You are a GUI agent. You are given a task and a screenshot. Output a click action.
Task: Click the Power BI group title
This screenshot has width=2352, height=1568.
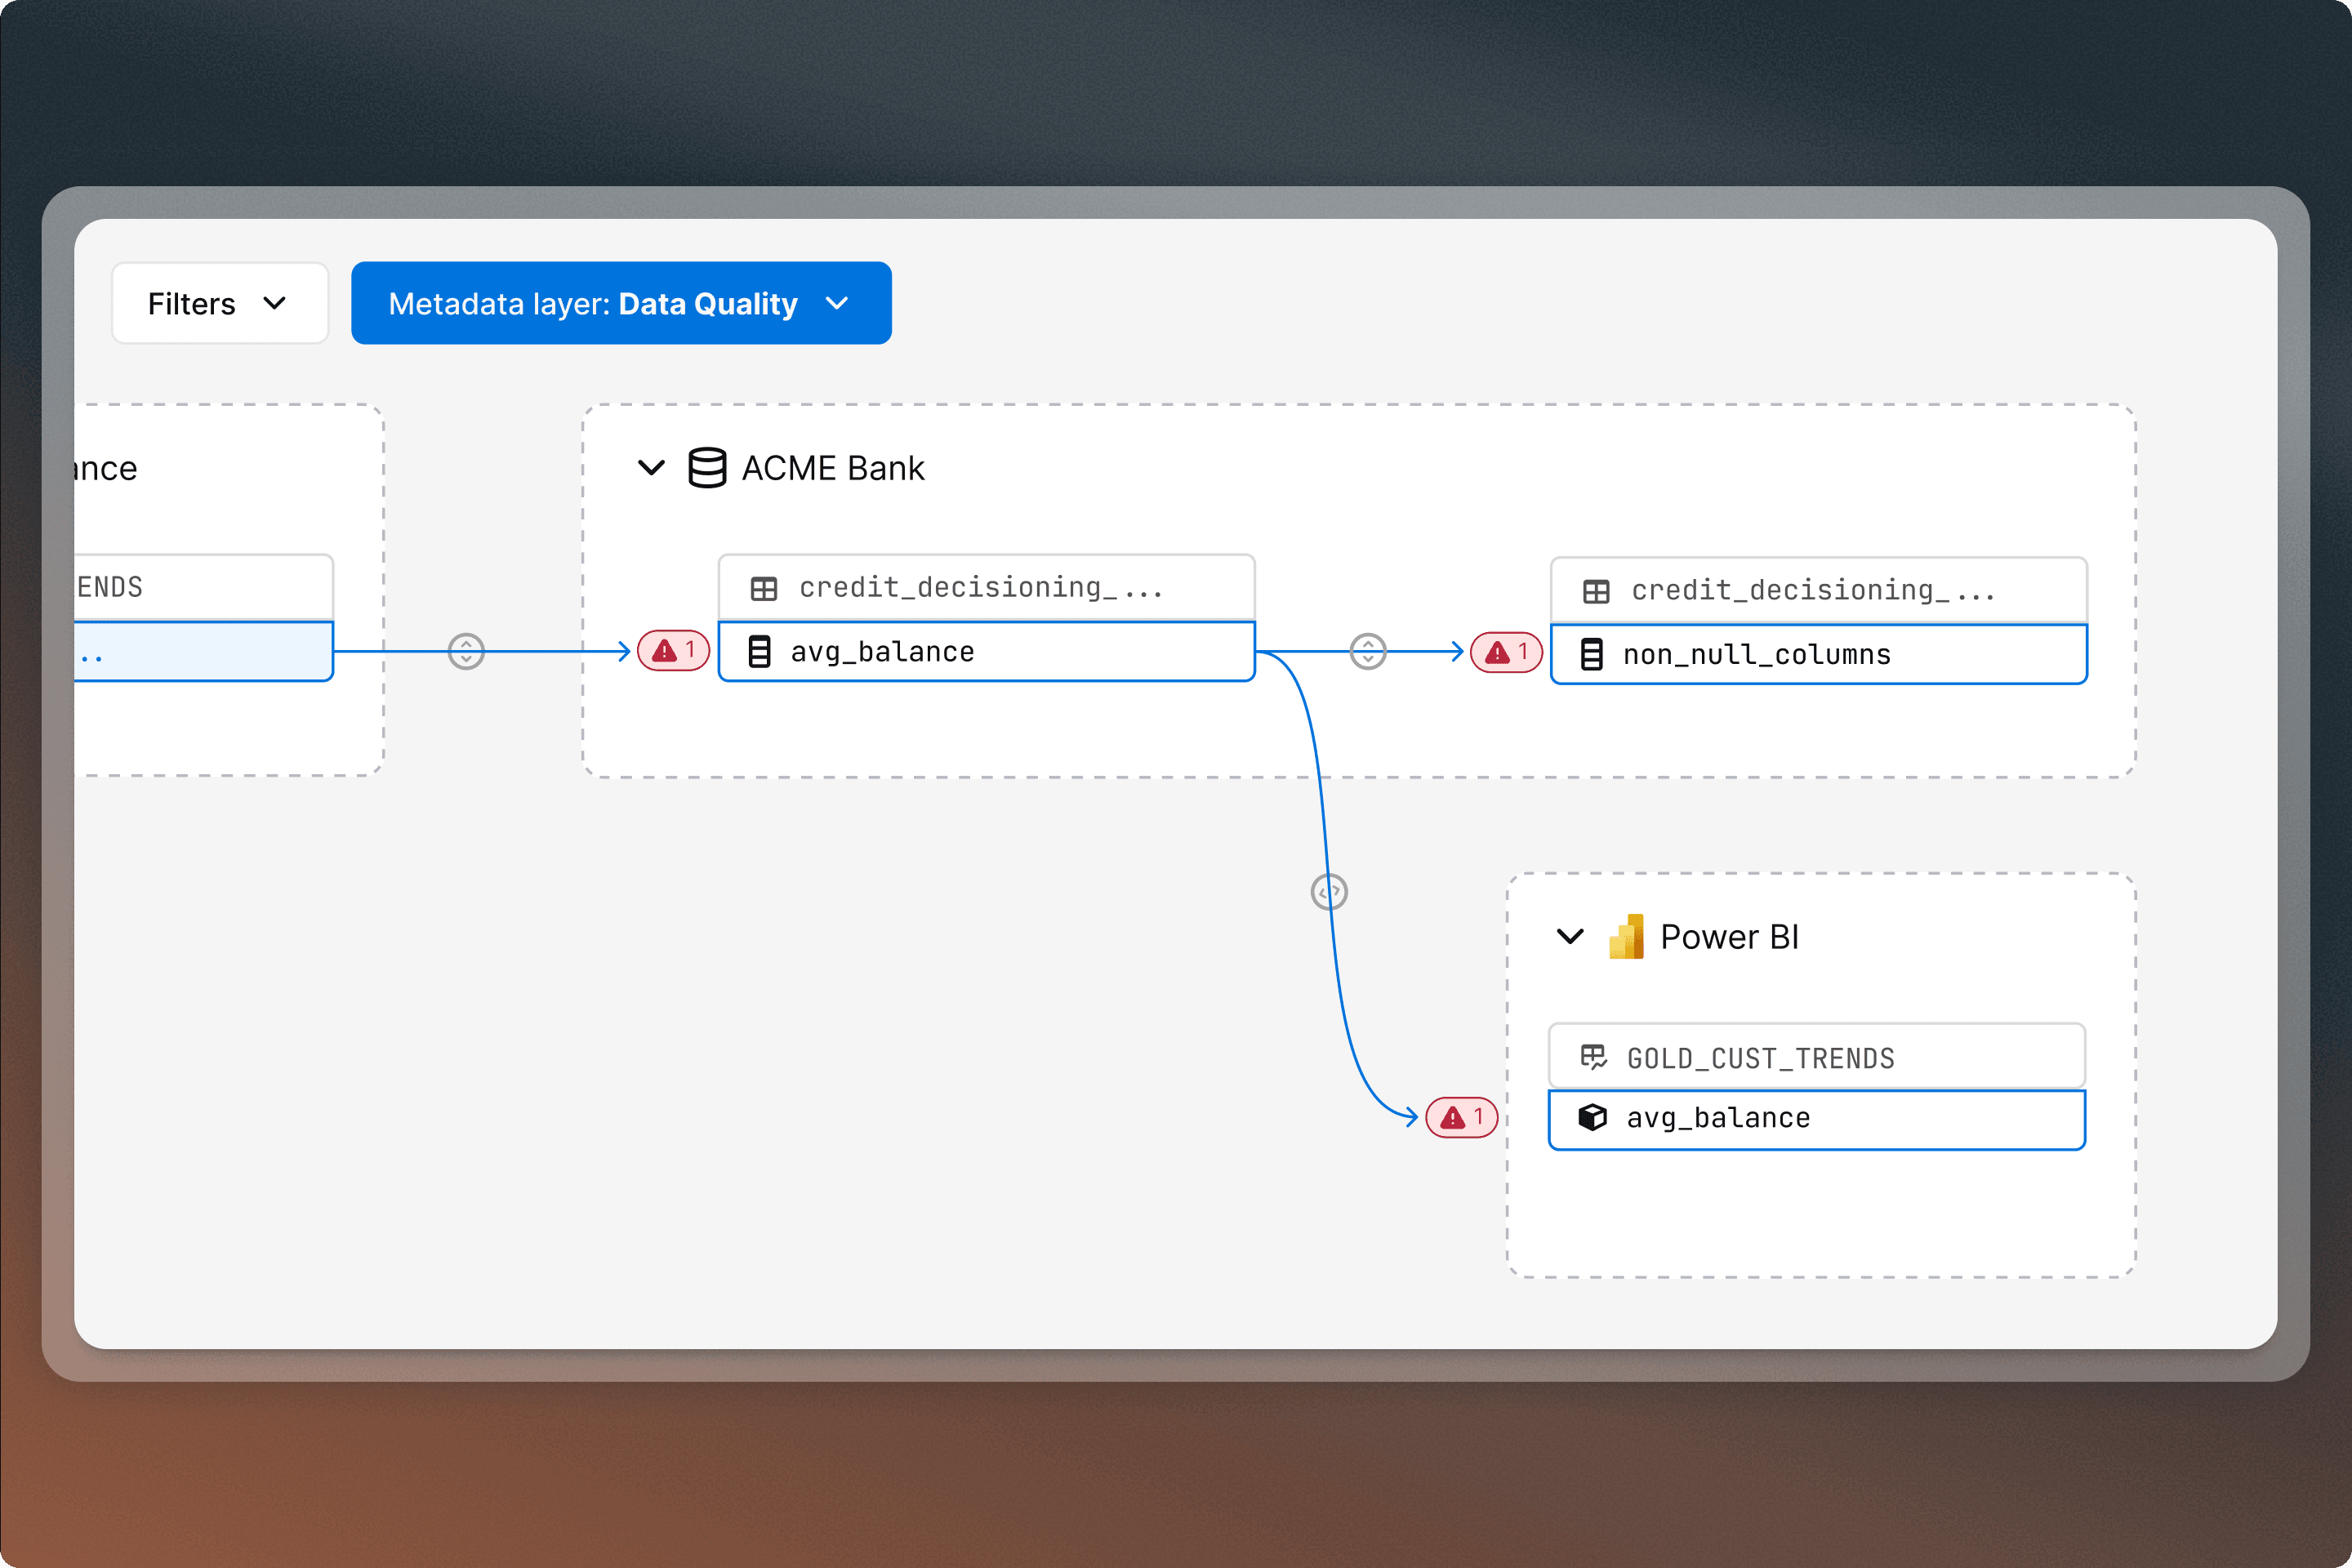pos(1729,937)
